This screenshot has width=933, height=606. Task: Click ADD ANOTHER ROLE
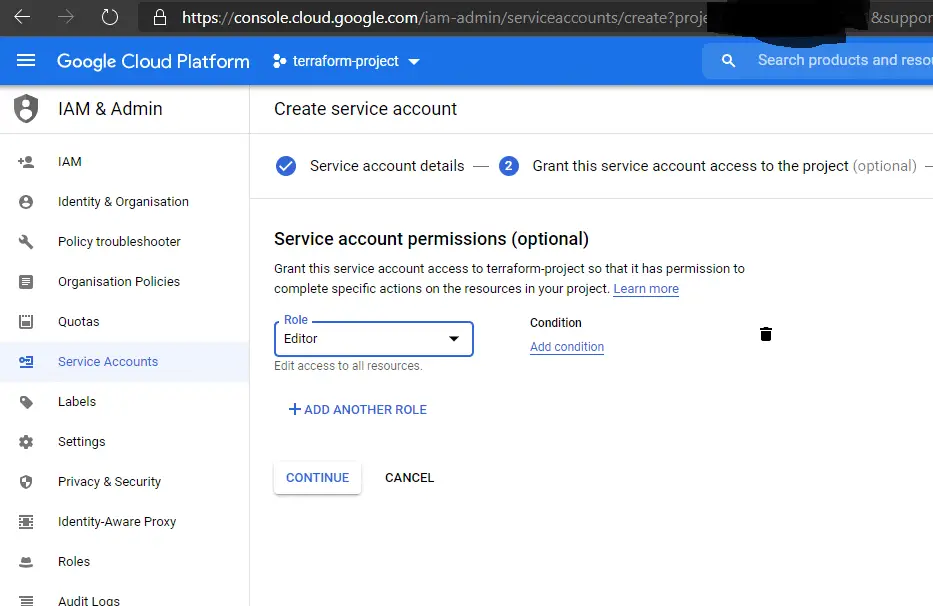(359, 409)
